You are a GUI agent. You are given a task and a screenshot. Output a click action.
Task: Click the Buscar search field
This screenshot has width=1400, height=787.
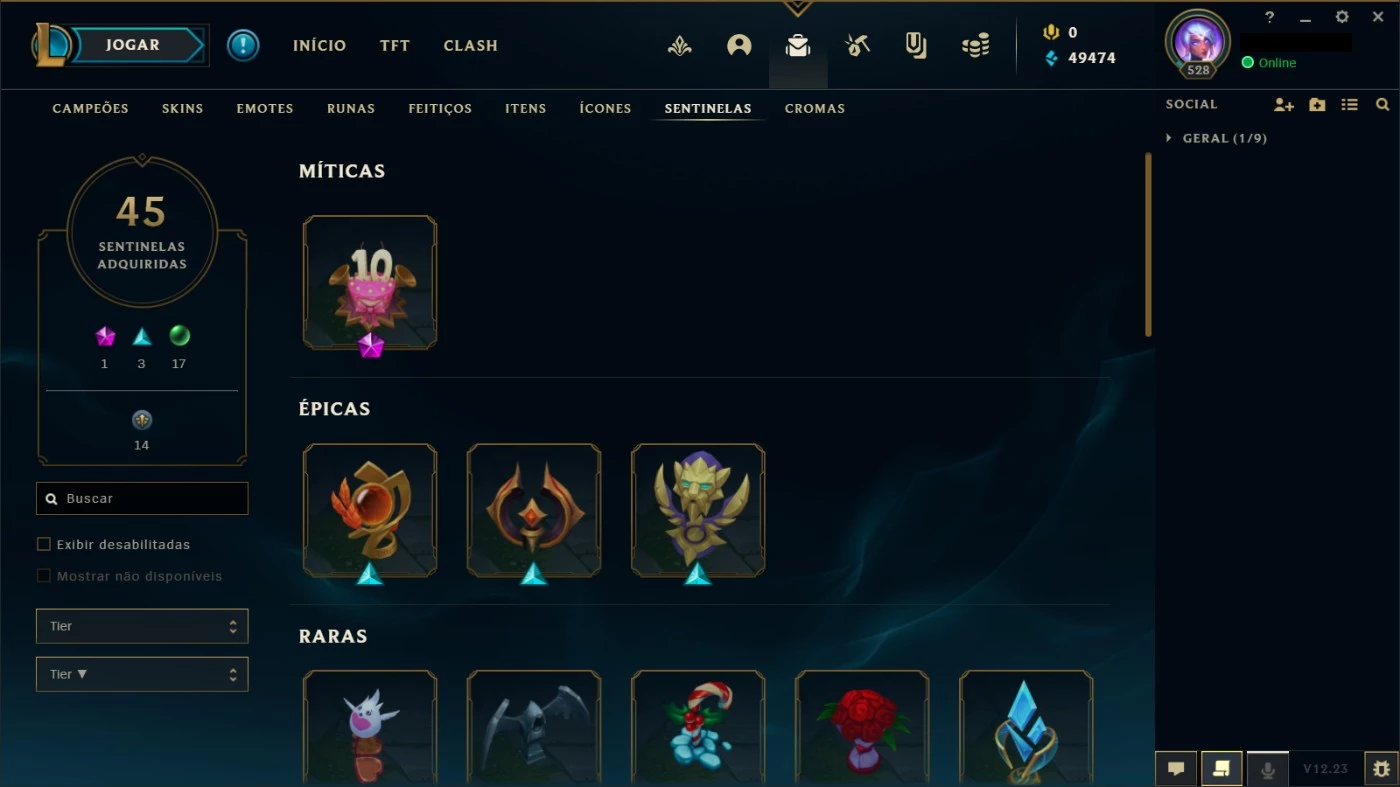tap(142, 498)
